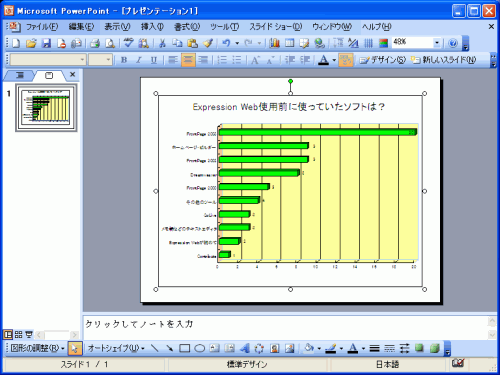Insert a horizontal text box
This screenshot has height=375, width=500.
tap(215, 348)
